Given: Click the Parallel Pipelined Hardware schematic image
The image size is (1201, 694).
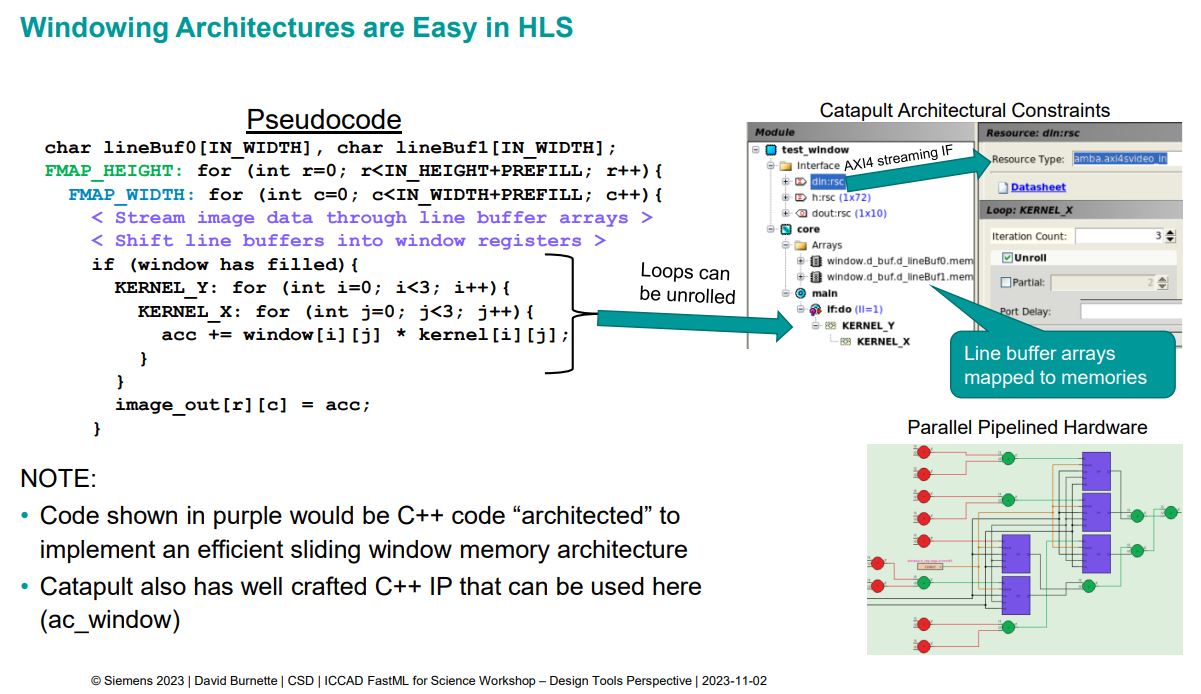Looking at the screenshot, I should 1024,548.
